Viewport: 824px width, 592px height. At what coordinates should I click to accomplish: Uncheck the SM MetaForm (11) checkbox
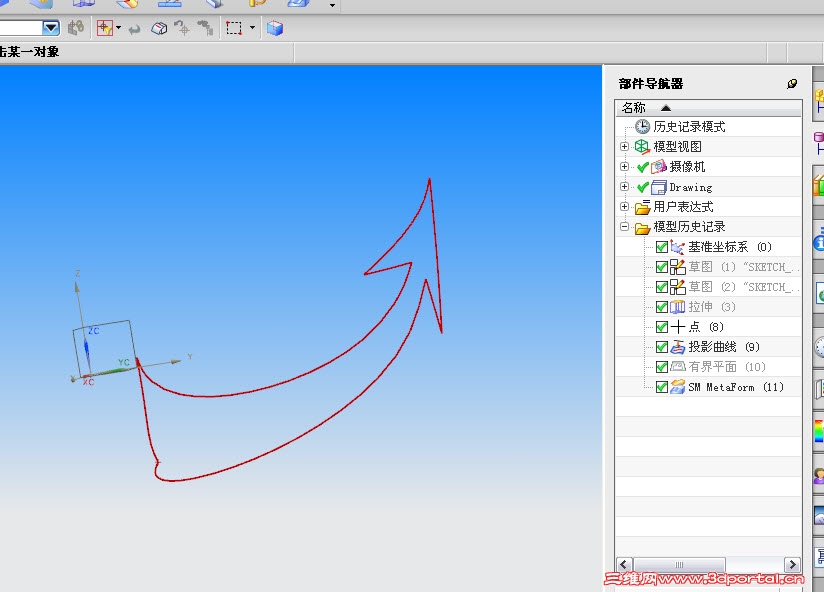pos(662,387)
